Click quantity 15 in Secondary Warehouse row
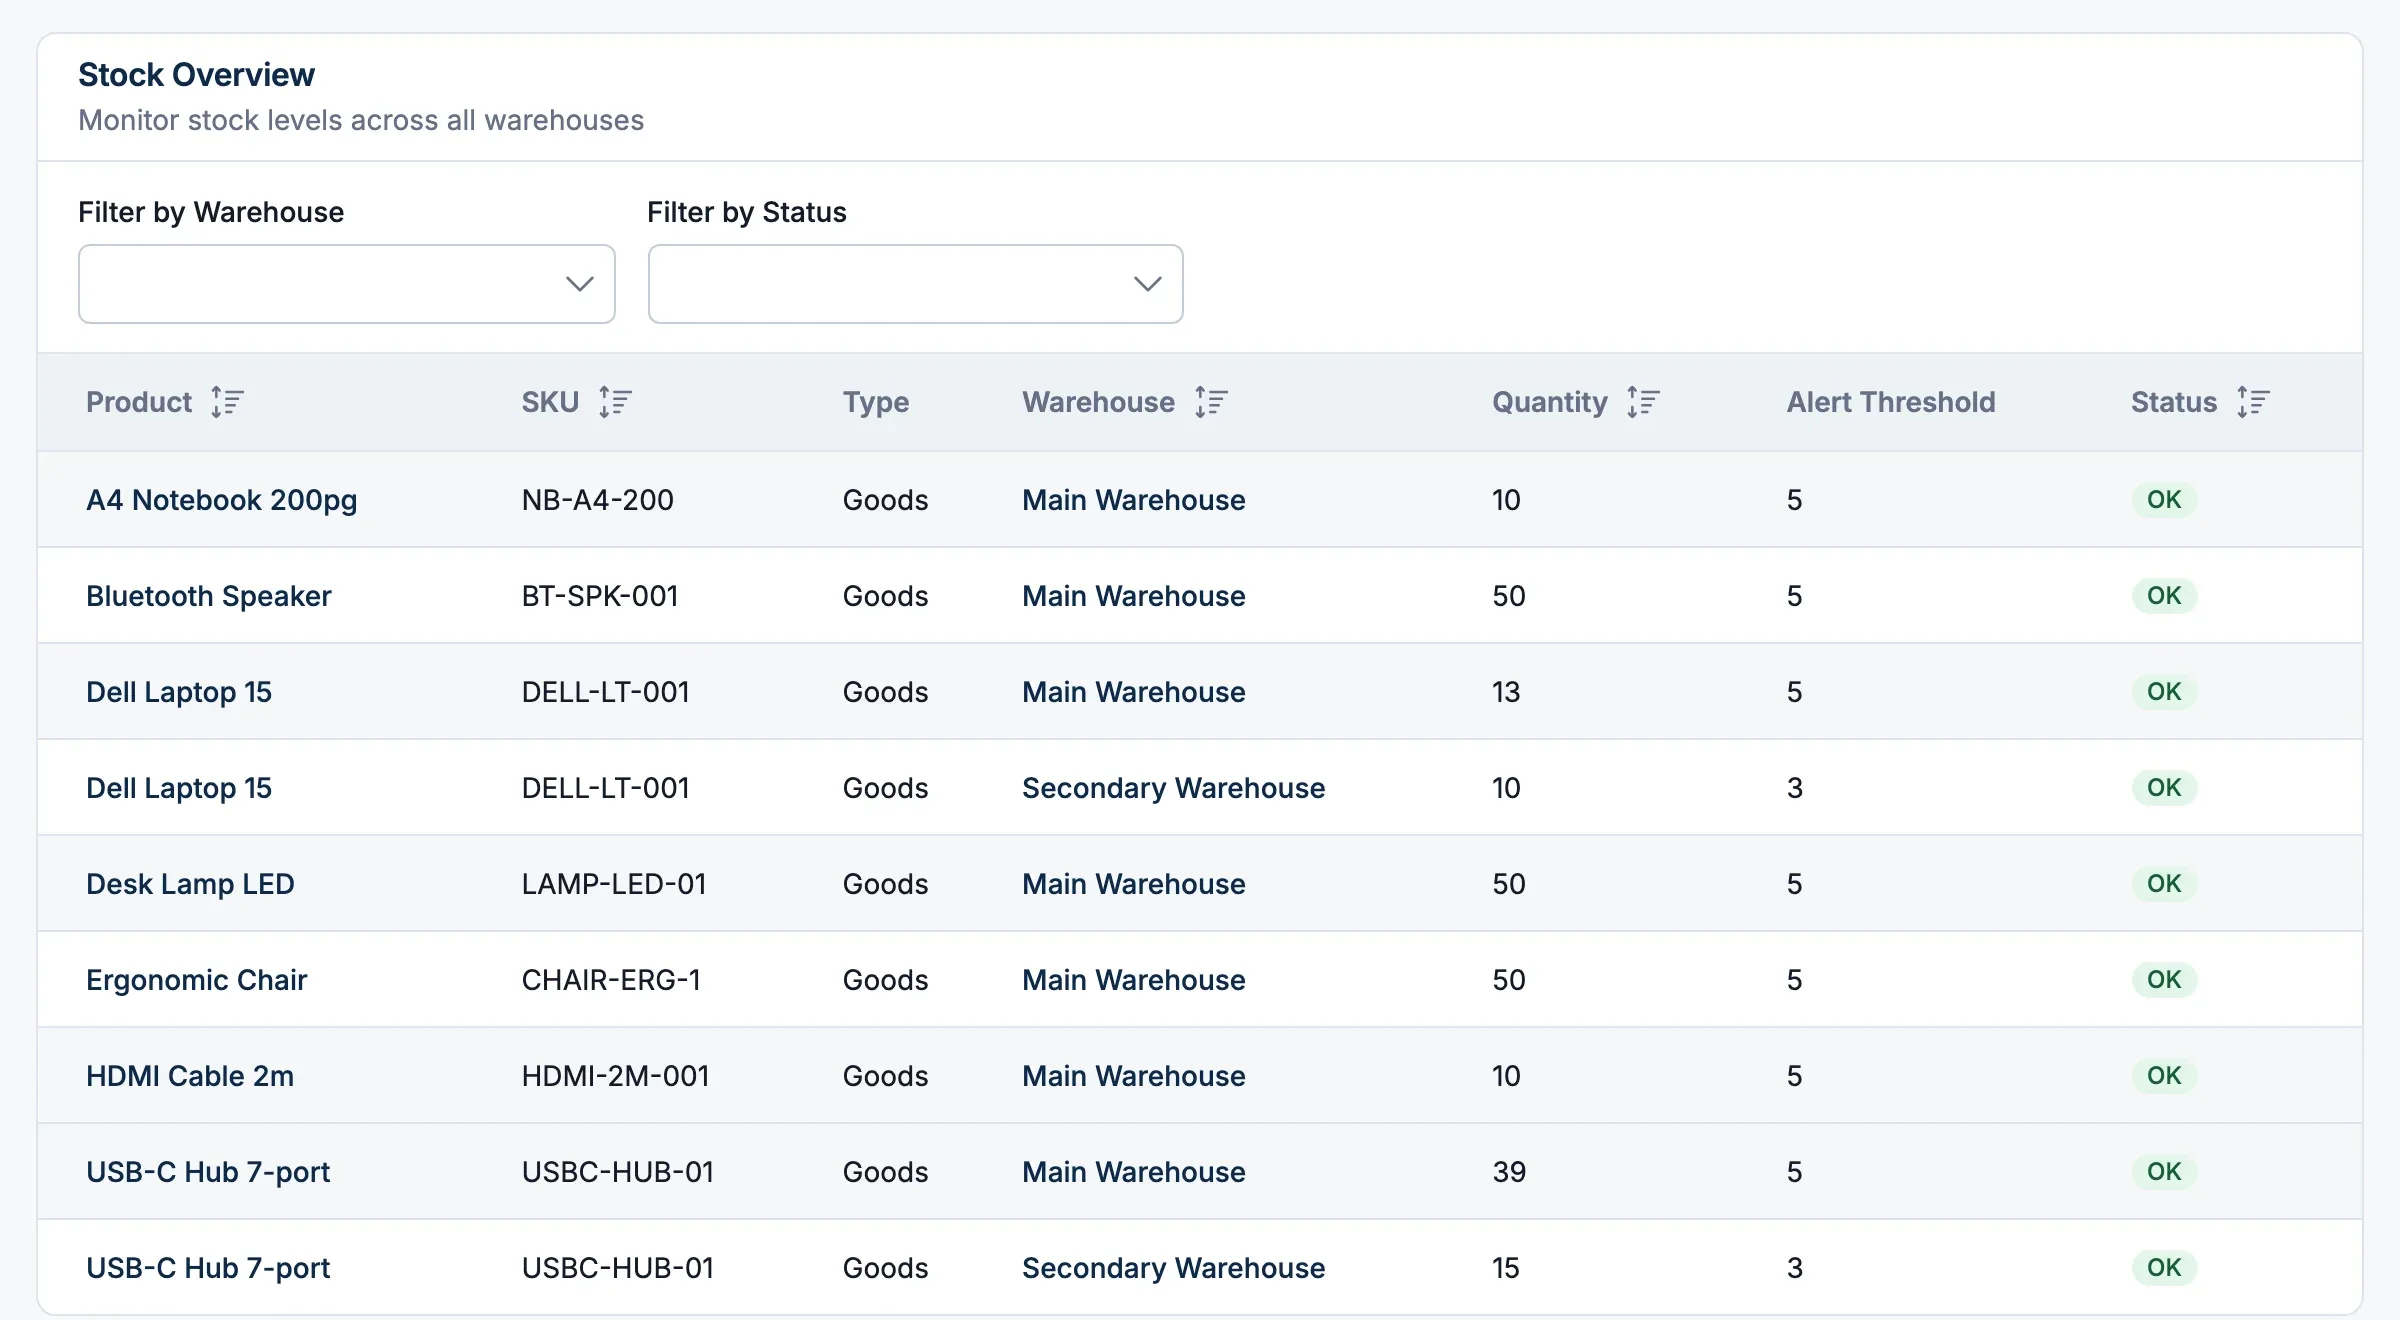 click(1506, 1268)
